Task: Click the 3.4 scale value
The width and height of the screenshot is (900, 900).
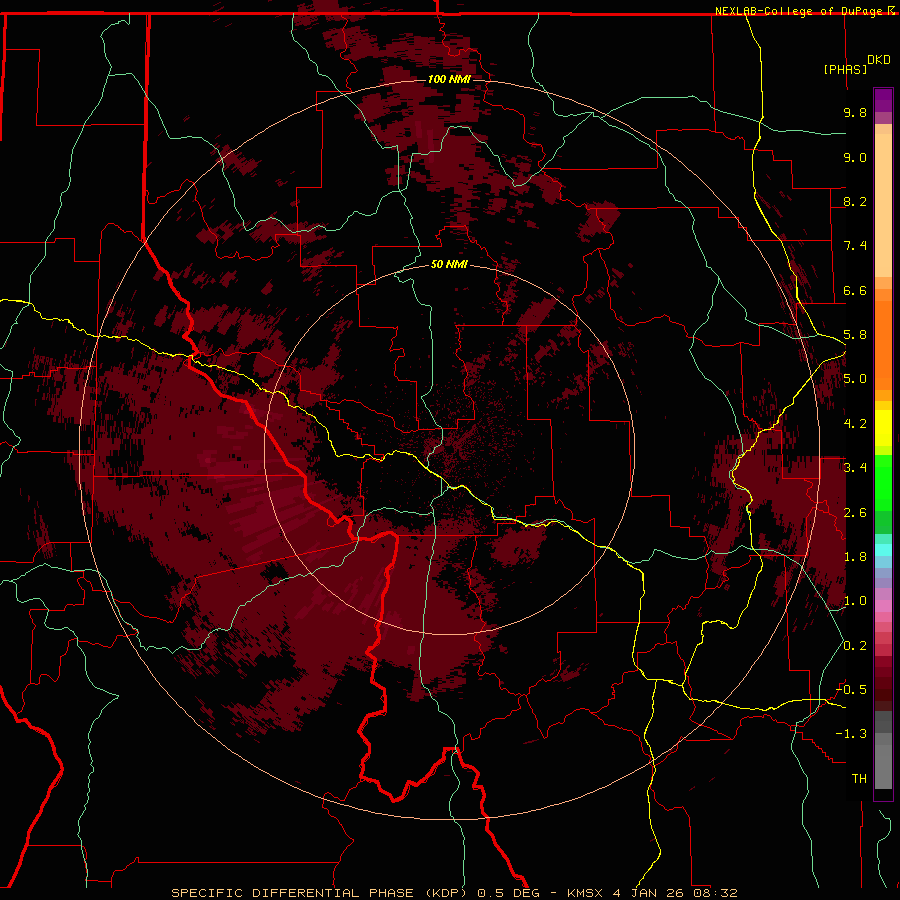Action: tap(855, 468)
